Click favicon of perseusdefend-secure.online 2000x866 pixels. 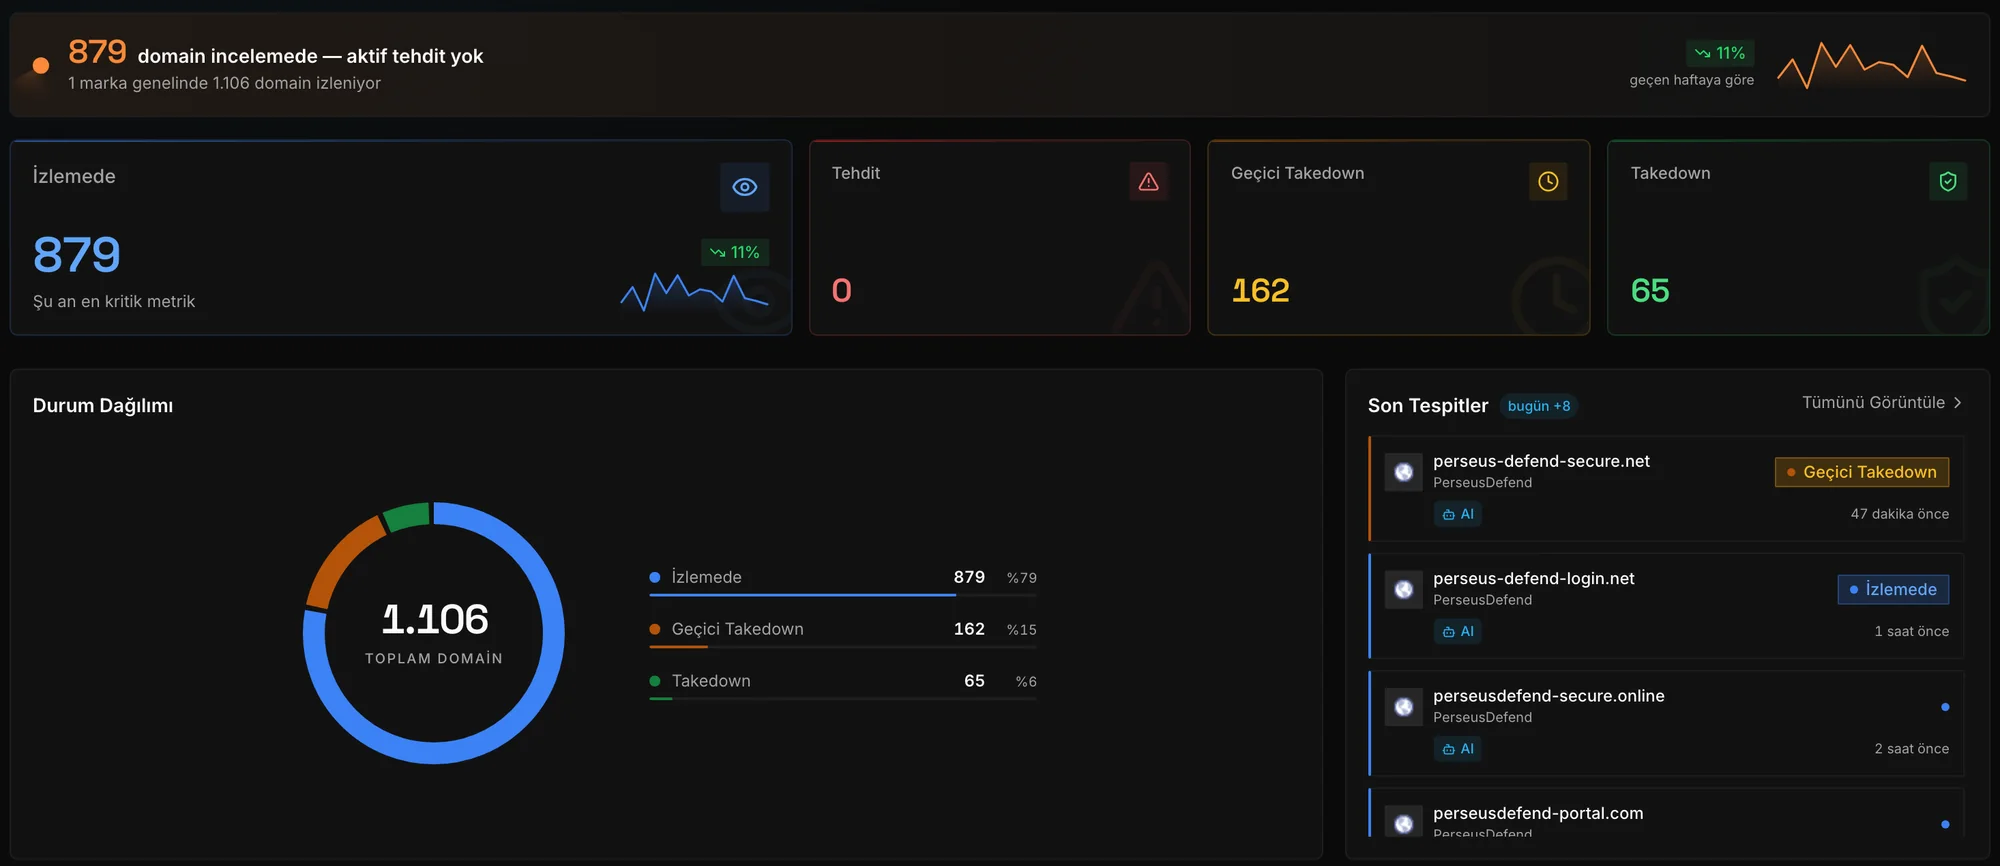[1403, 707]
